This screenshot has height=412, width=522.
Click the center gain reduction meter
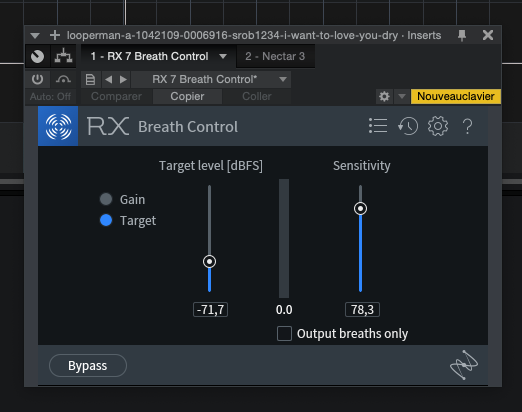coord(284,238)
